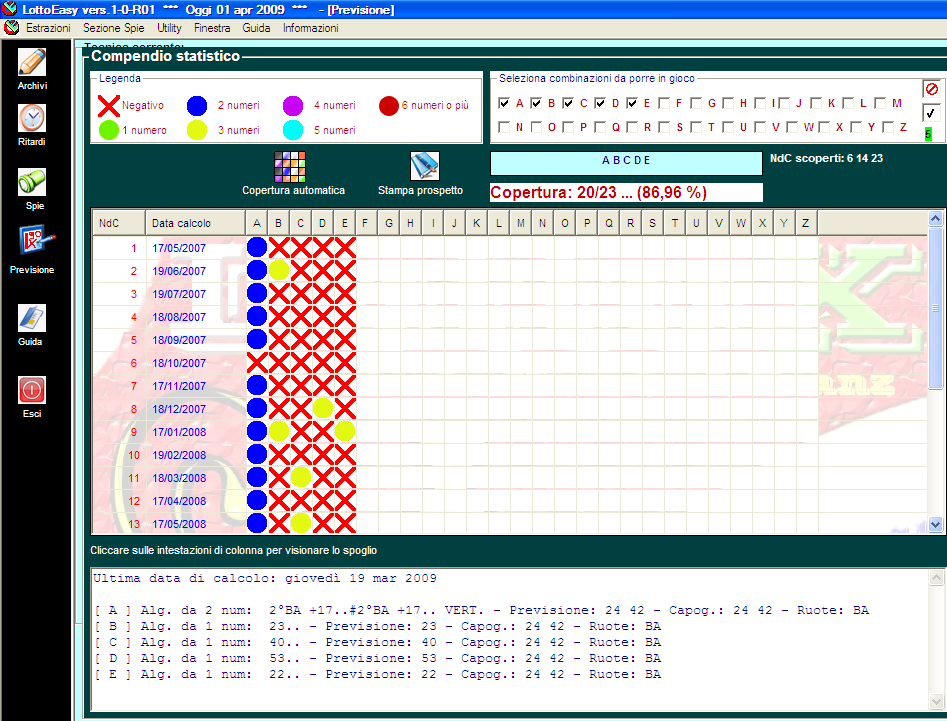947x721 pixels.
Task: Open the Archivi section icon
Action: click(32, 62)
